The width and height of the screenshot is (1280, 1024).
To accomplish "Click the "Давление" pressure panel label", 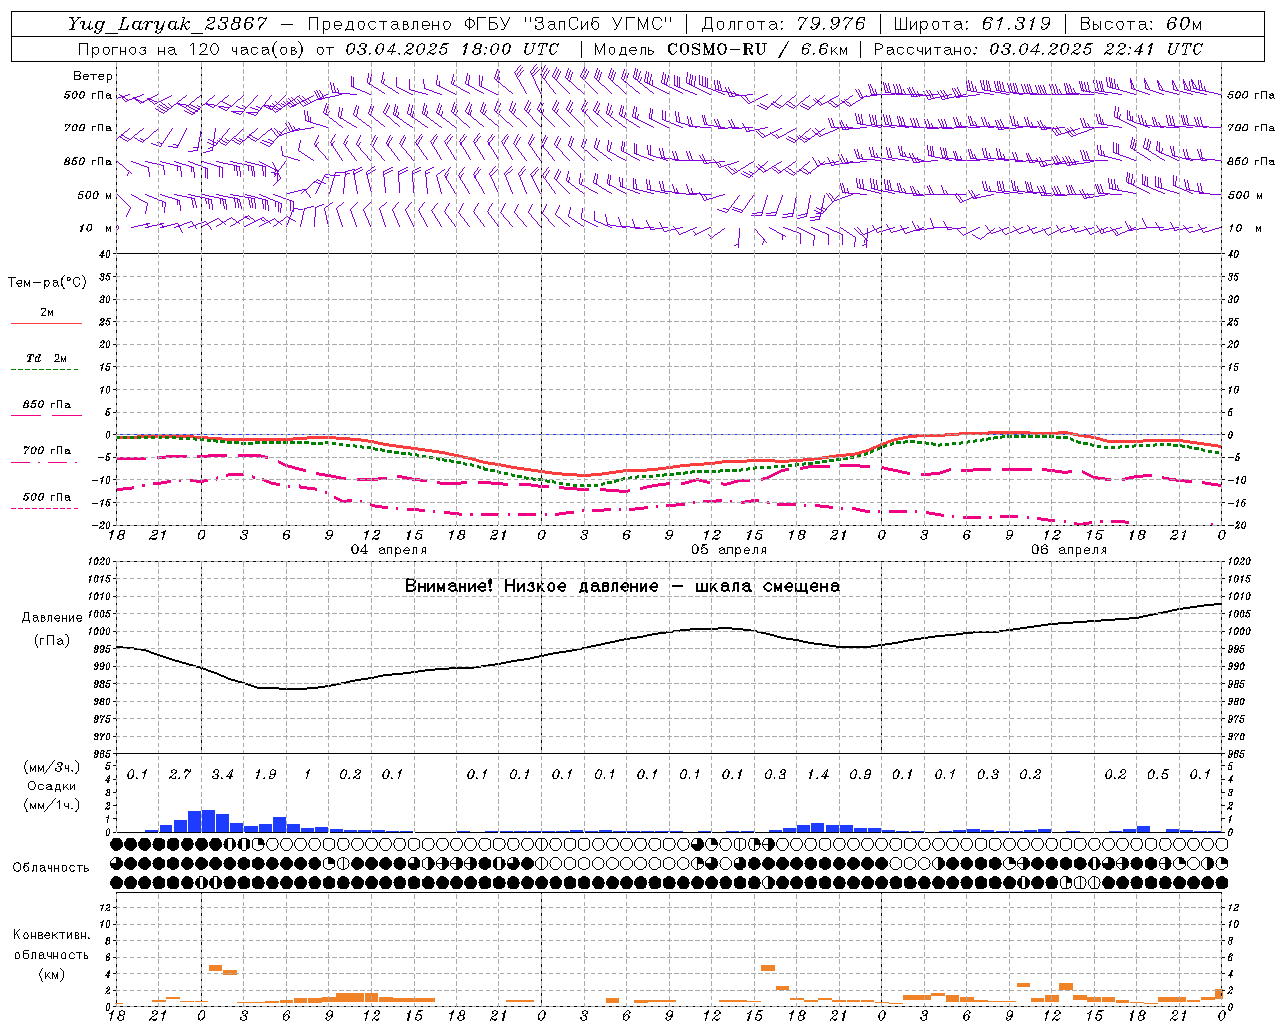I will [52, 618].
